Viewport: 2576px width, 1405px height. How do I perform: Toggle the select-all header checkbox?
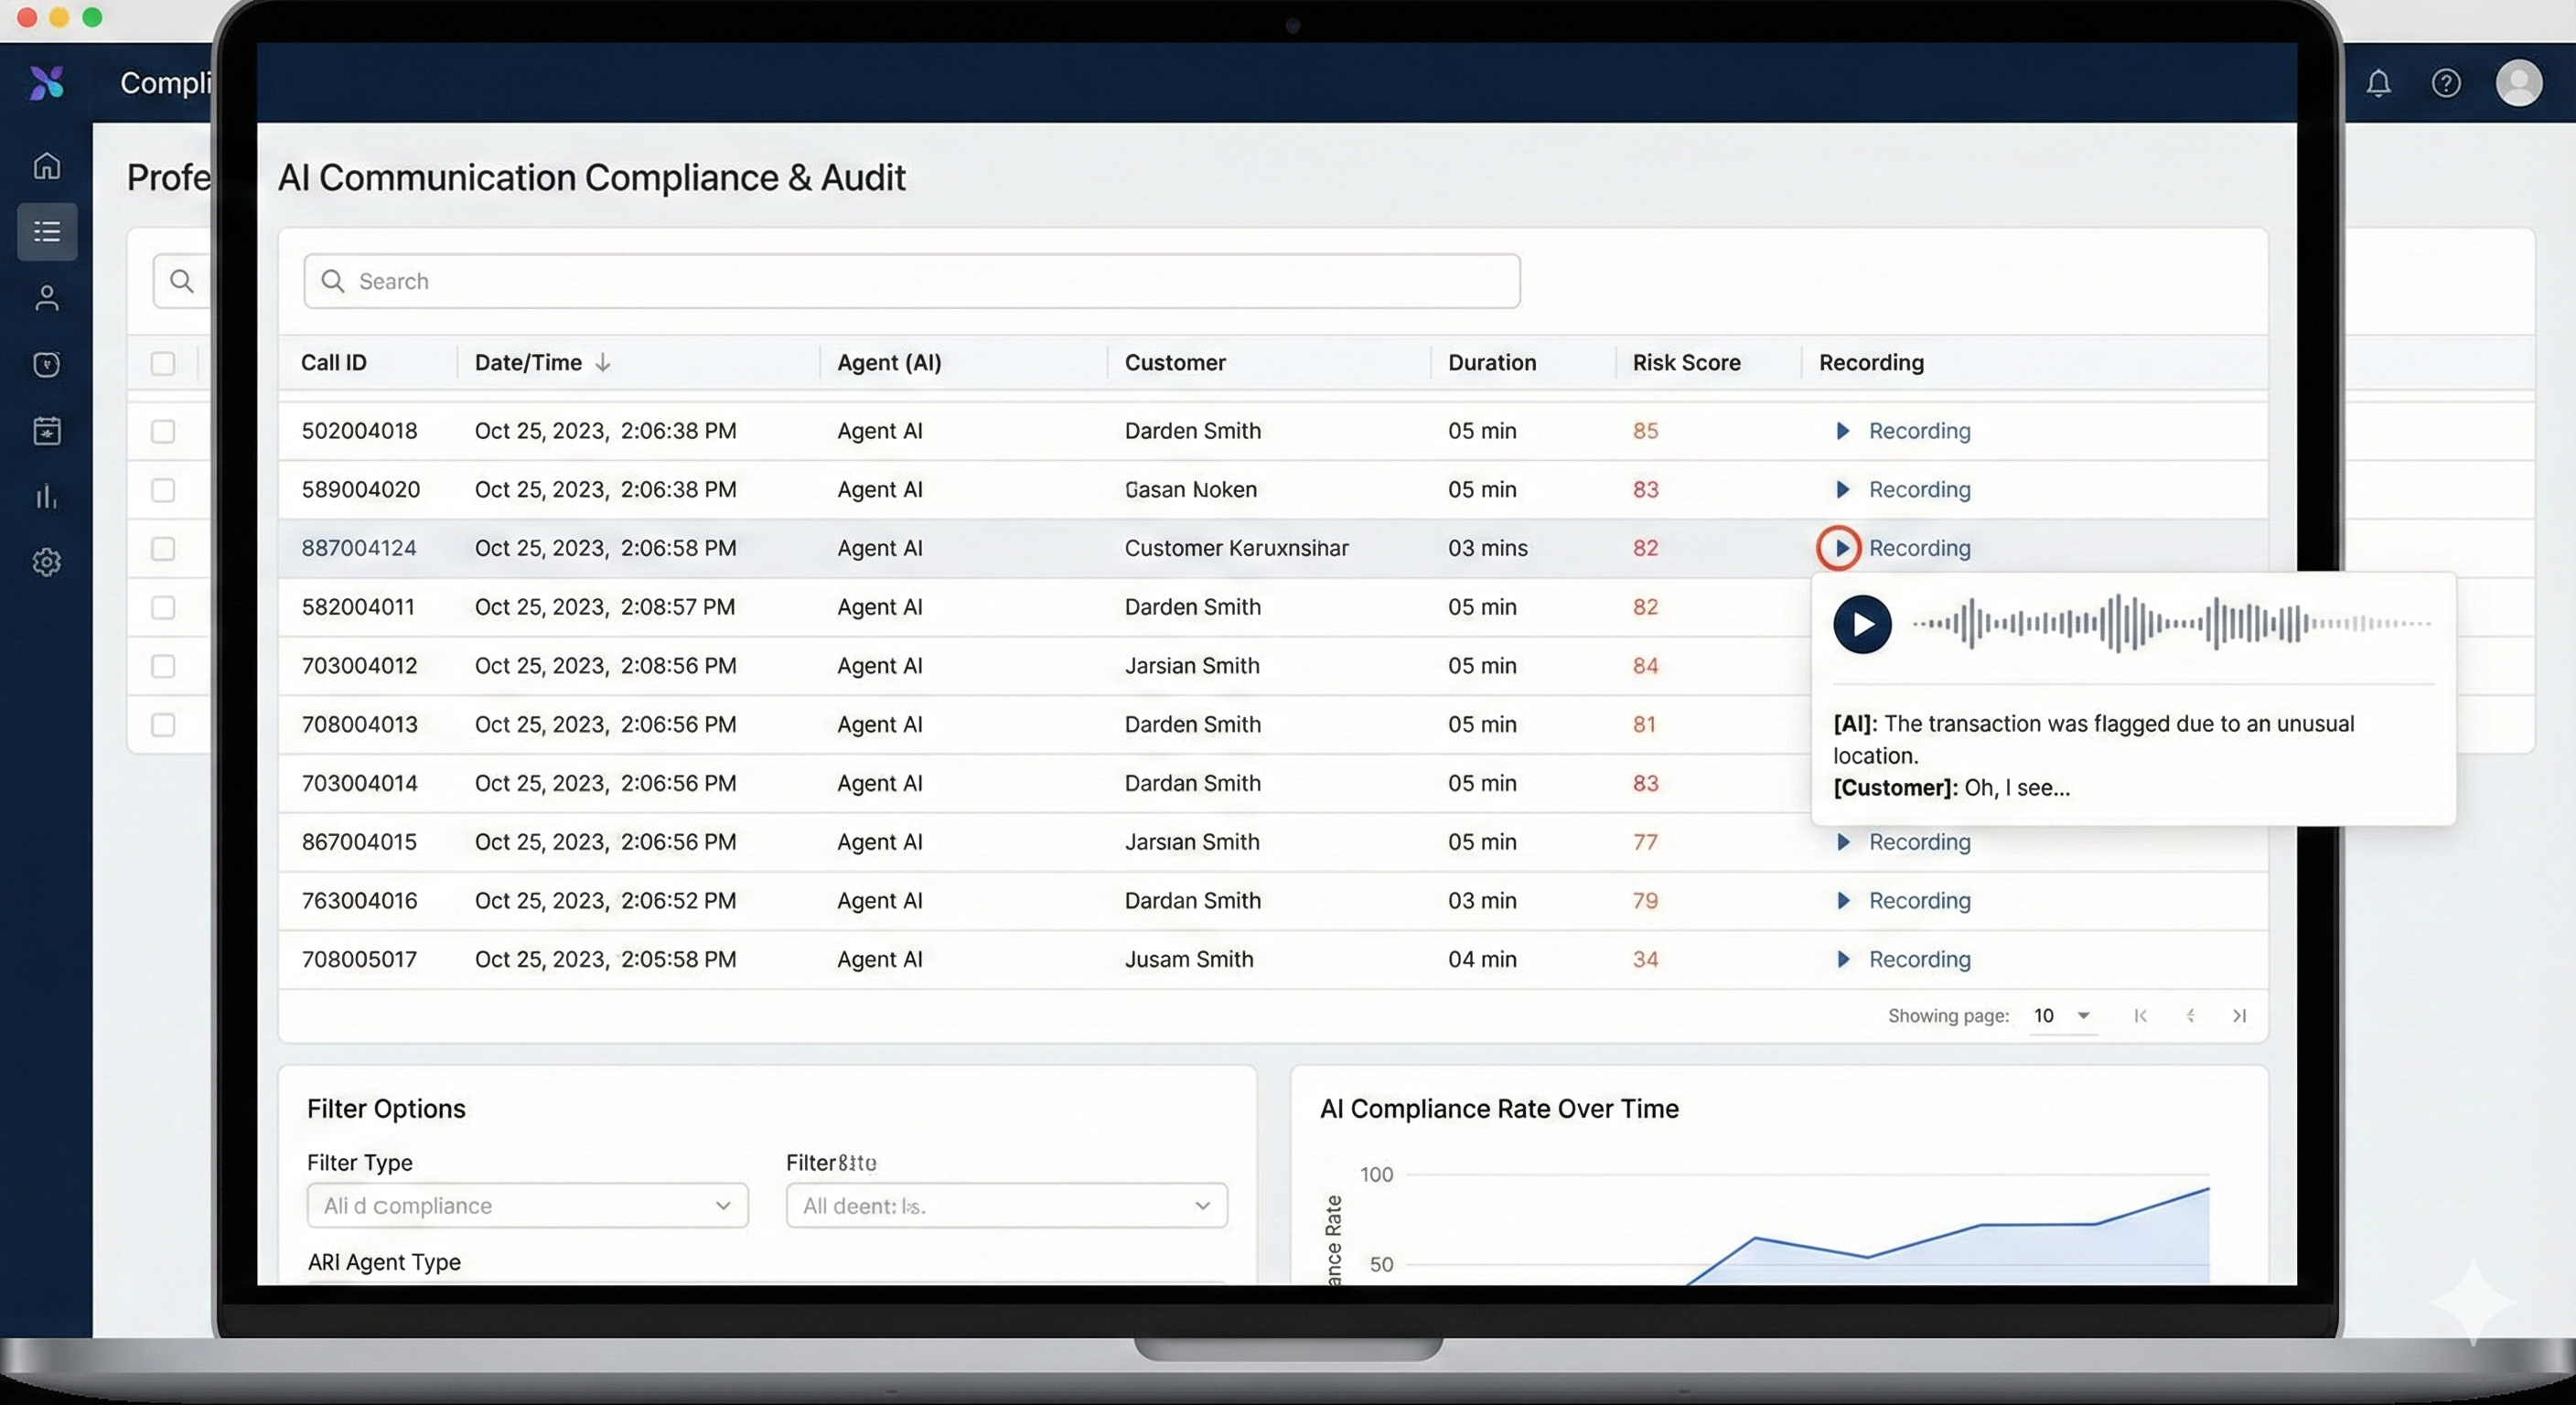[163, 363]
